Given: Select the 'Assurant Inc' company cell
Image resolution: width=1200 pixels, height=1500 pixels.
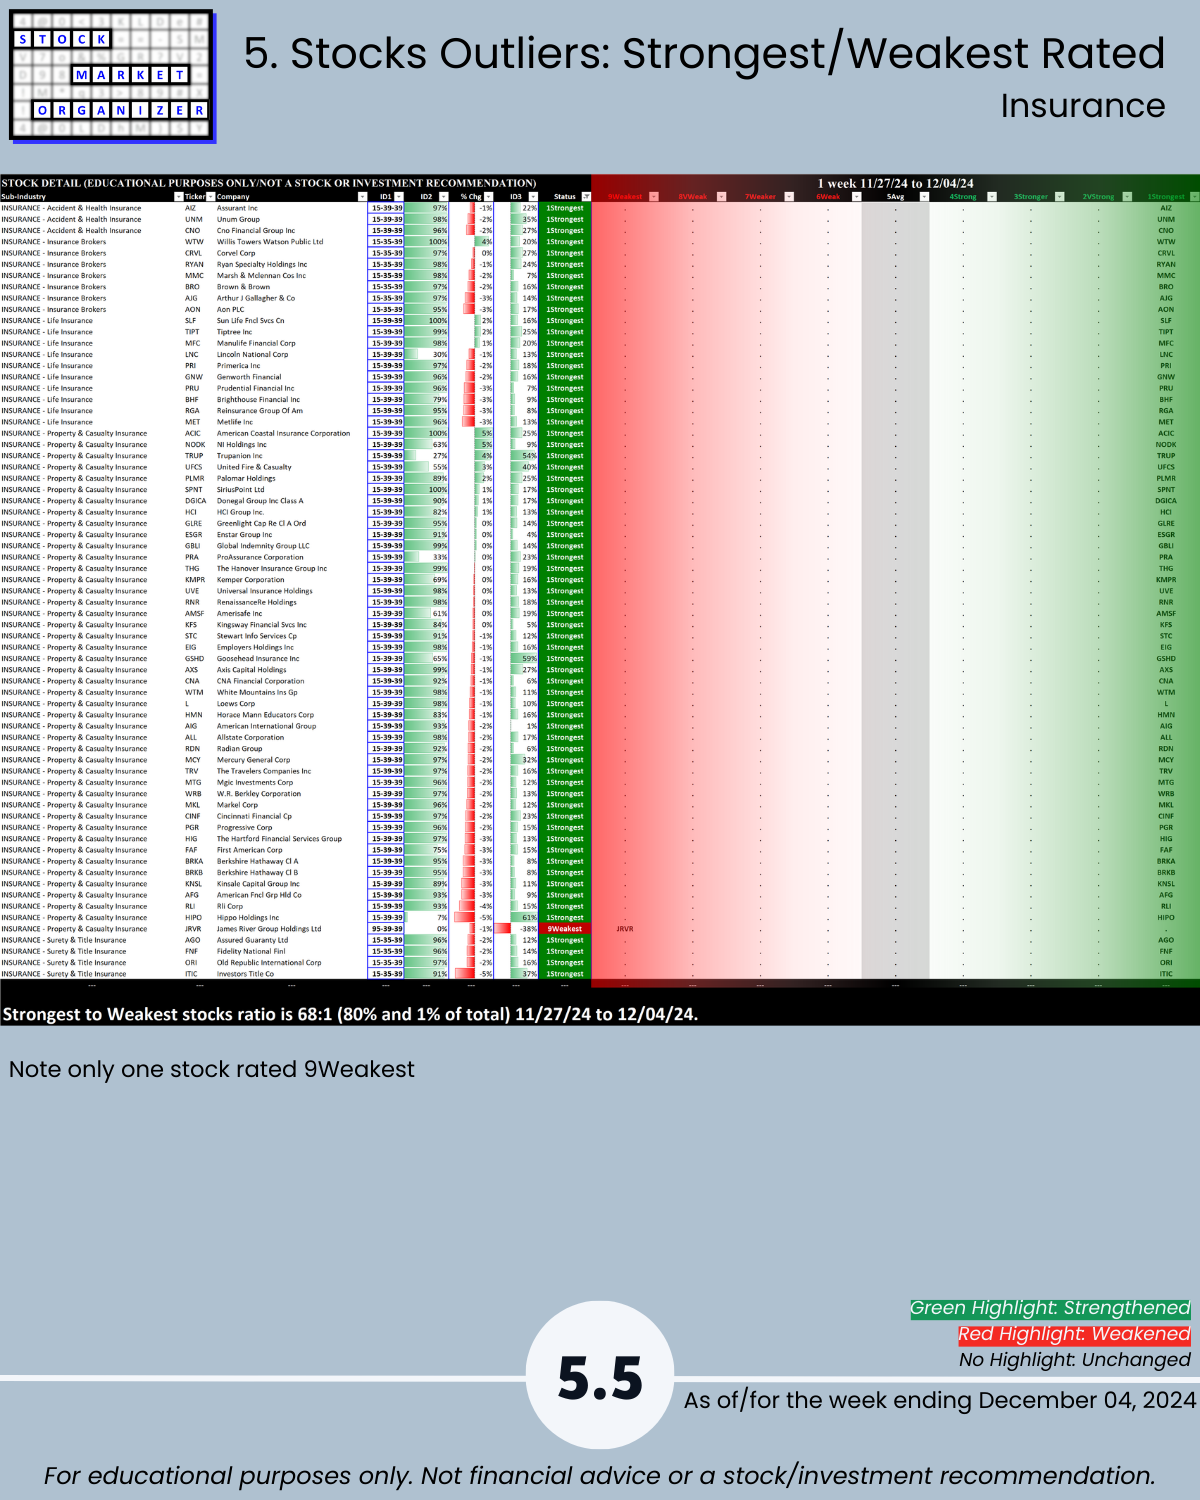Looking at the screenshot, I should tap(238, 208).
